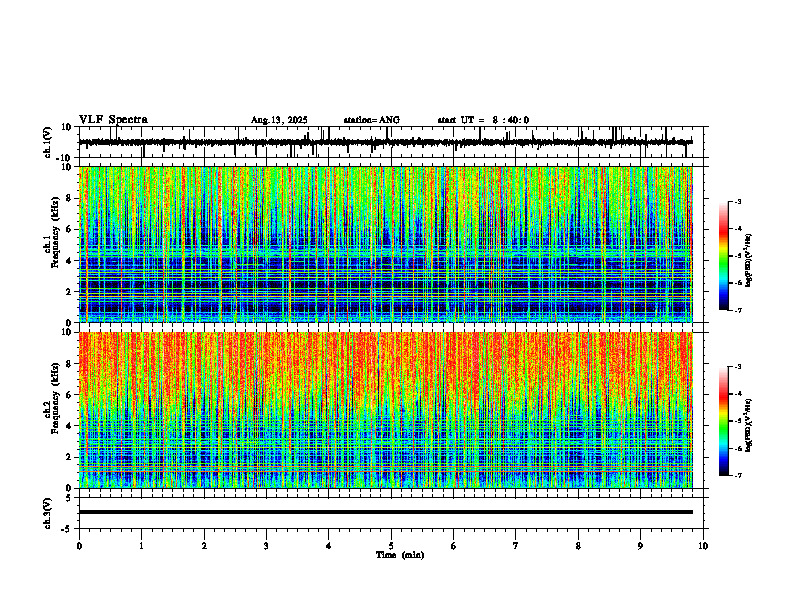Select the date text "Aug.13, 2025"
Viewport: 792px width, 612px height.
tap(279, 120)
